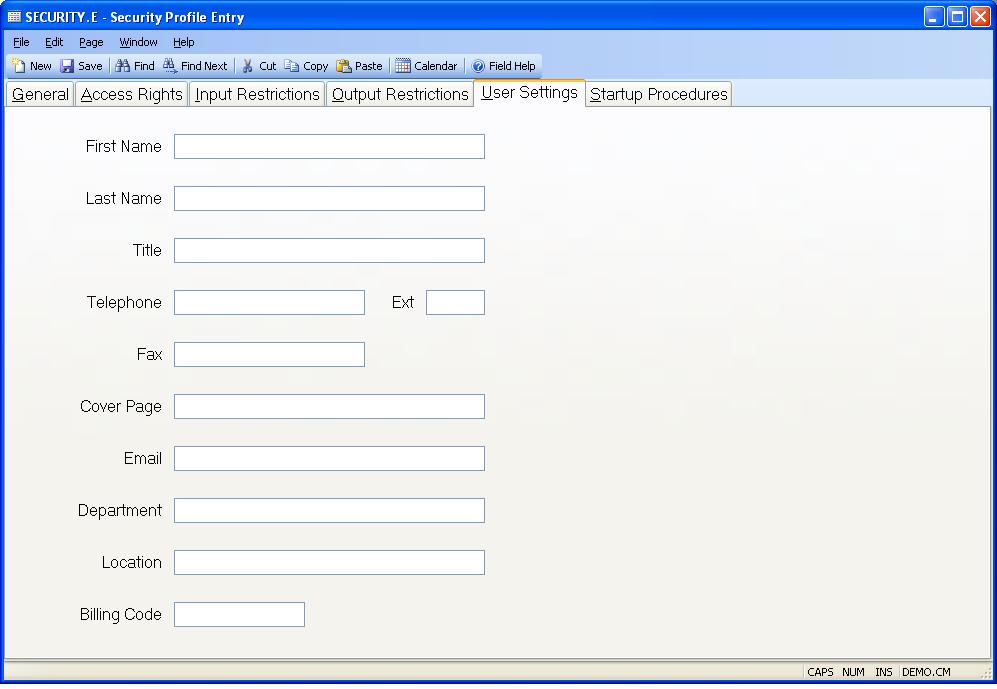Click the Ext extension field

click(x=455, y=303)
